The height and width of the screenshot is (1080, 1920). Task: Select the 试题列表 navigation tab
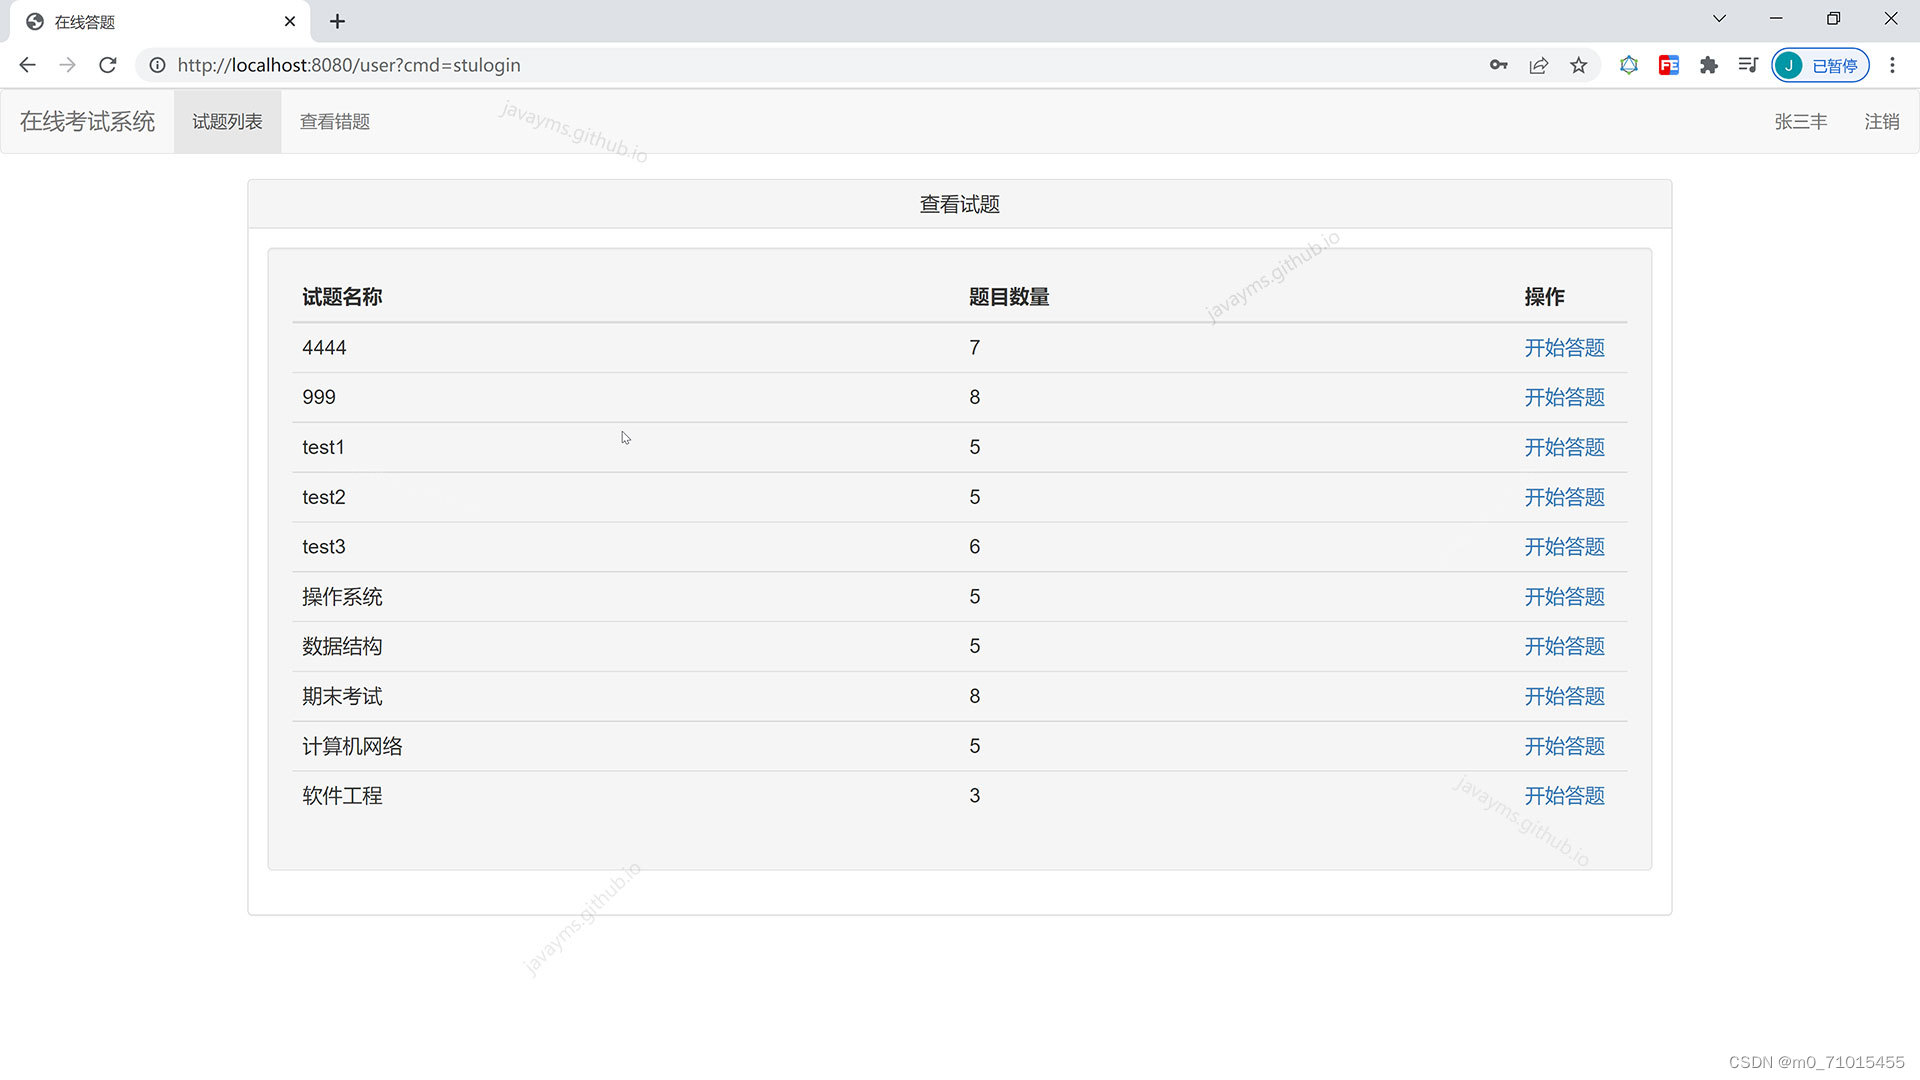pyautogui.click(x=227, y=121)
